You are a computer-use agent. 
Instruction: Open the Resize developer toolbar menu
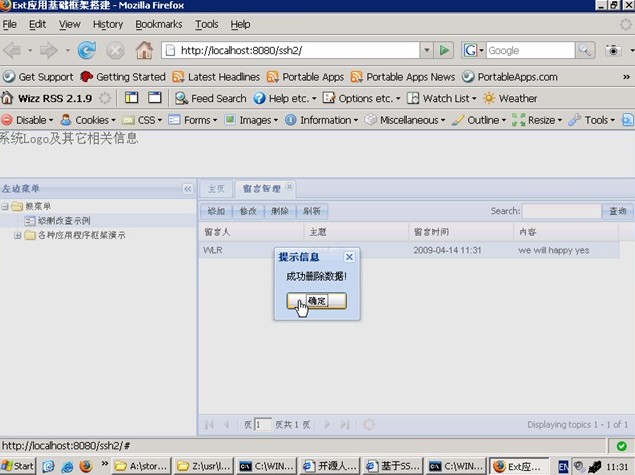tap(537, 120)
